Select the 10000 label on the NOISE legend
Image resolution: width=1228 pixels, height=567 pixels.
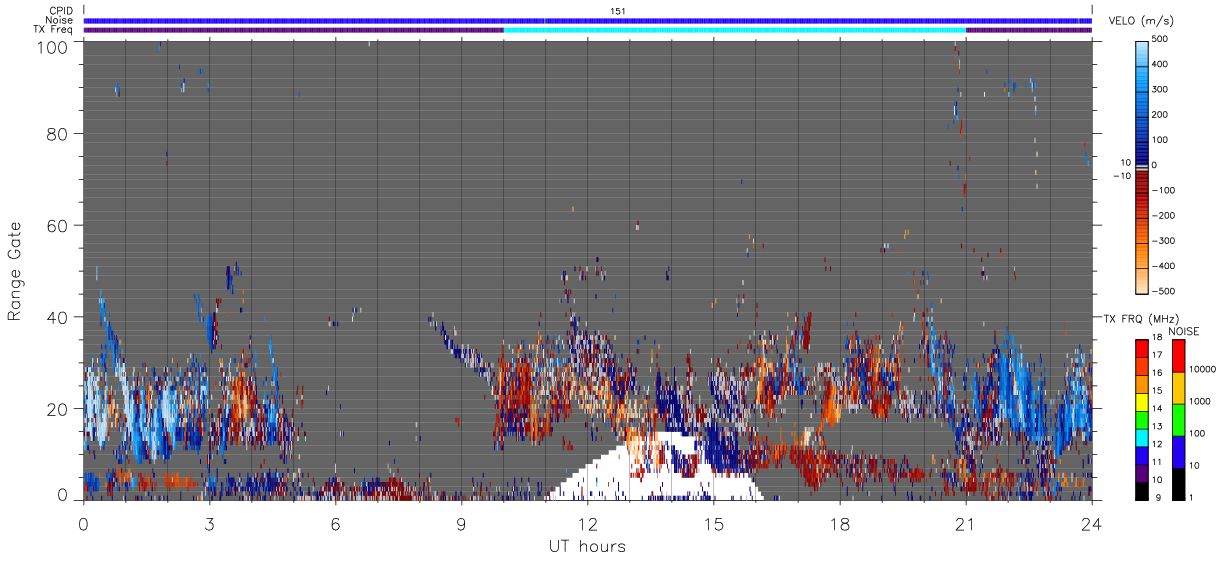click(1203, 370)
